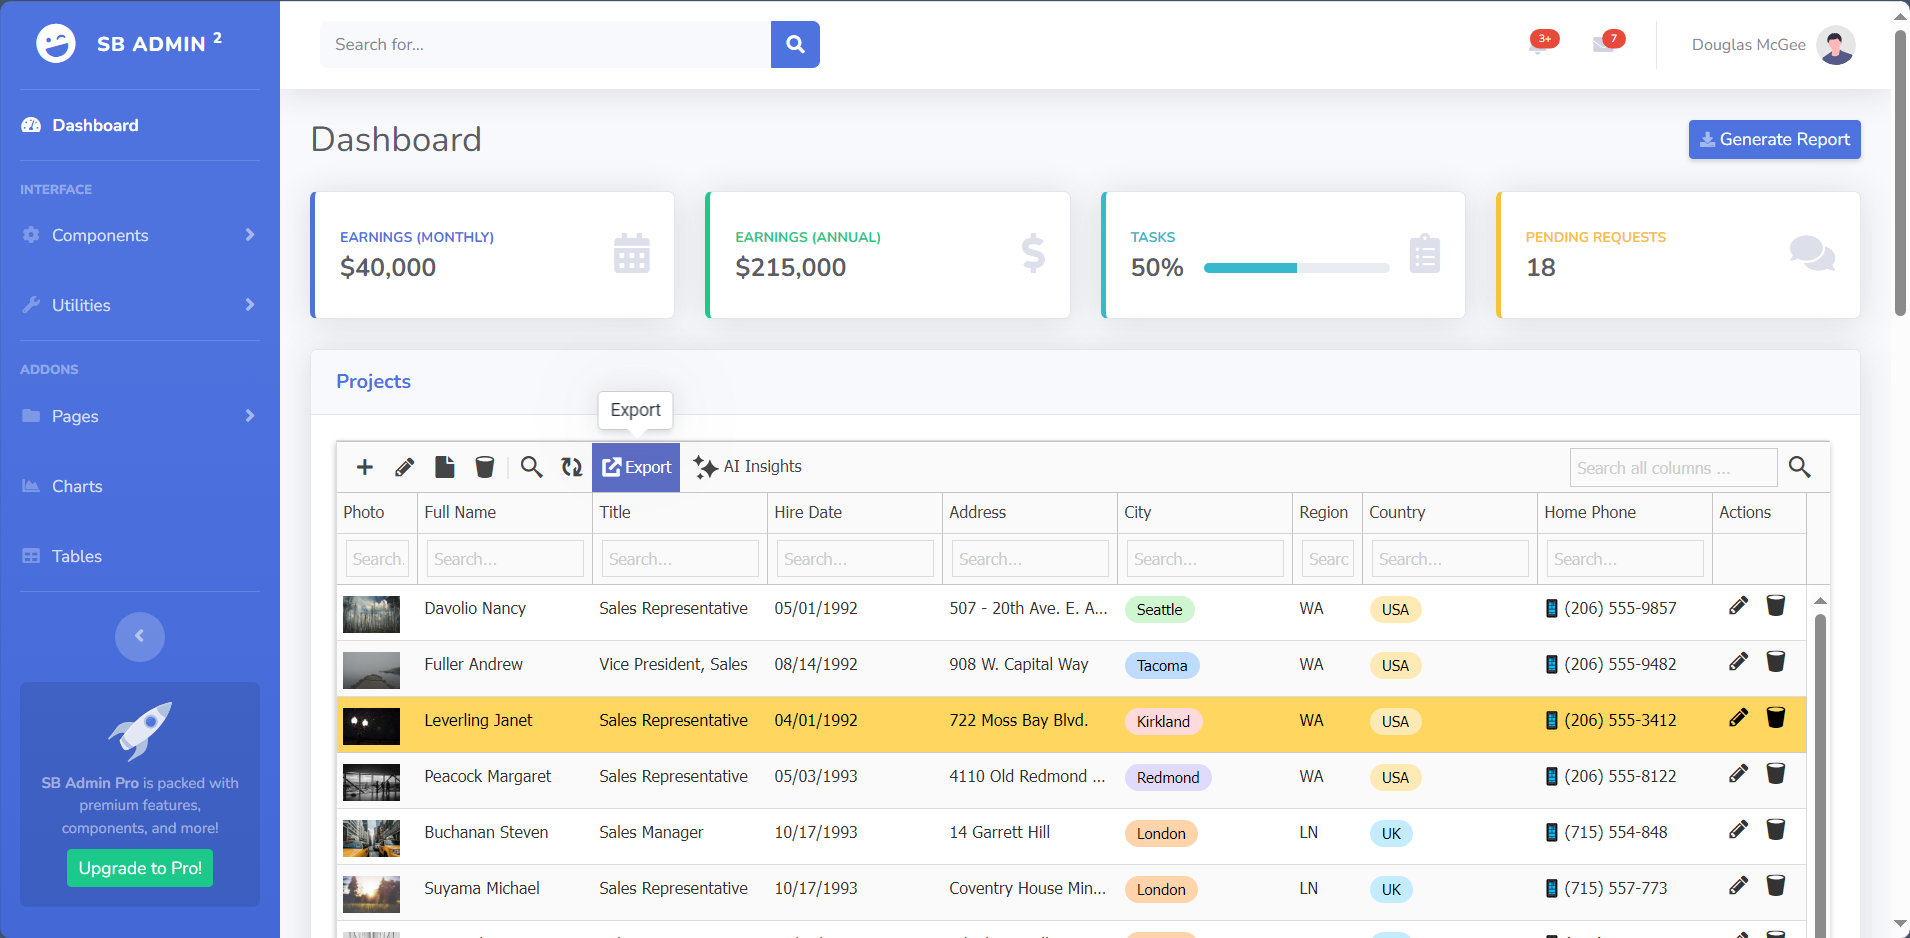Go to Charts in the sidebar
1910x938 pixels.
[x=77, y=486]
